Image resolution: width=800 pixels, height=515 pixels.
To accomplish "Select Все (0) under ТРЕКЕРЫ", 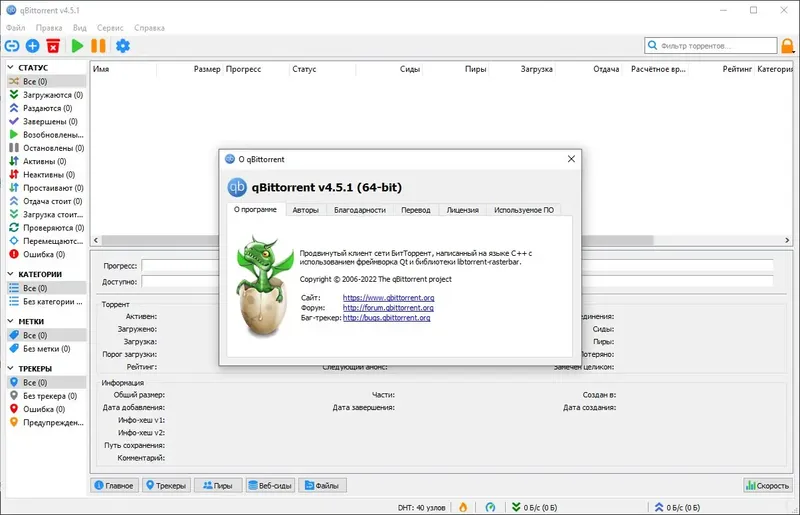I will [46, 382].
